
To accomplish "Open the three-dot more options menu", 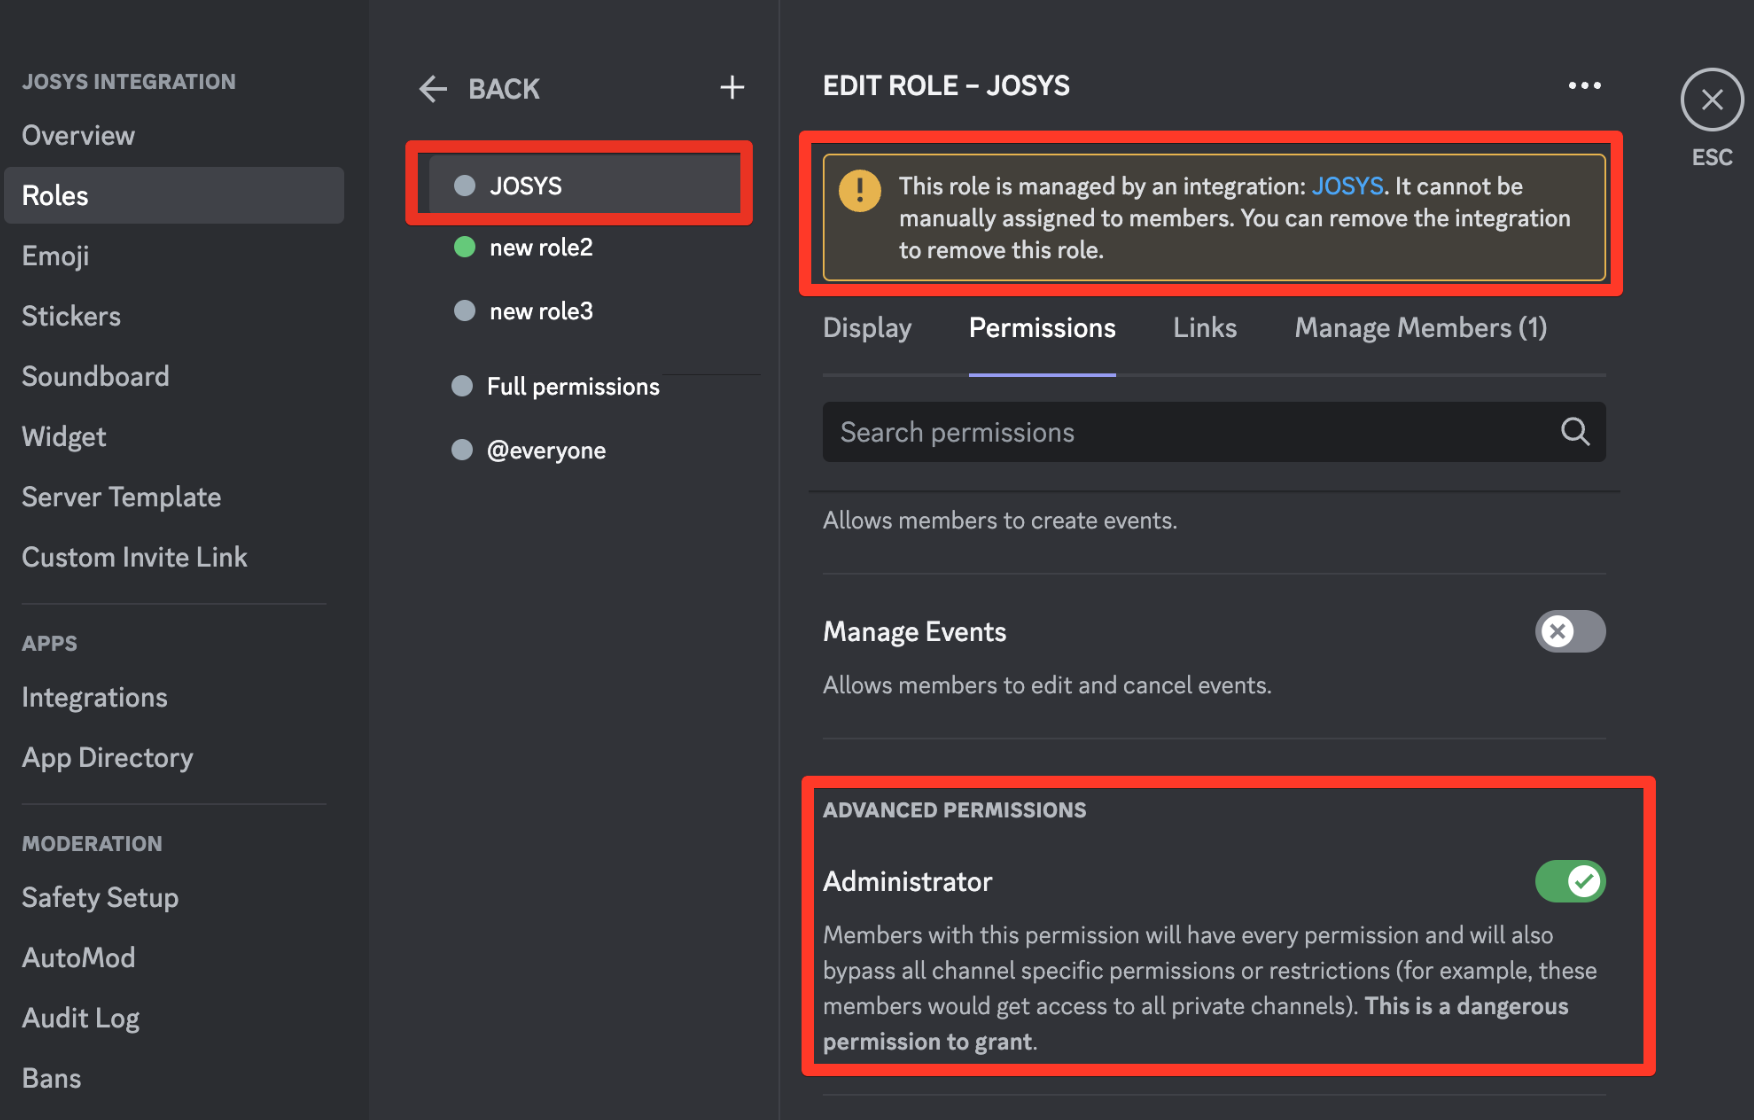I will [x=1584, y=86].
